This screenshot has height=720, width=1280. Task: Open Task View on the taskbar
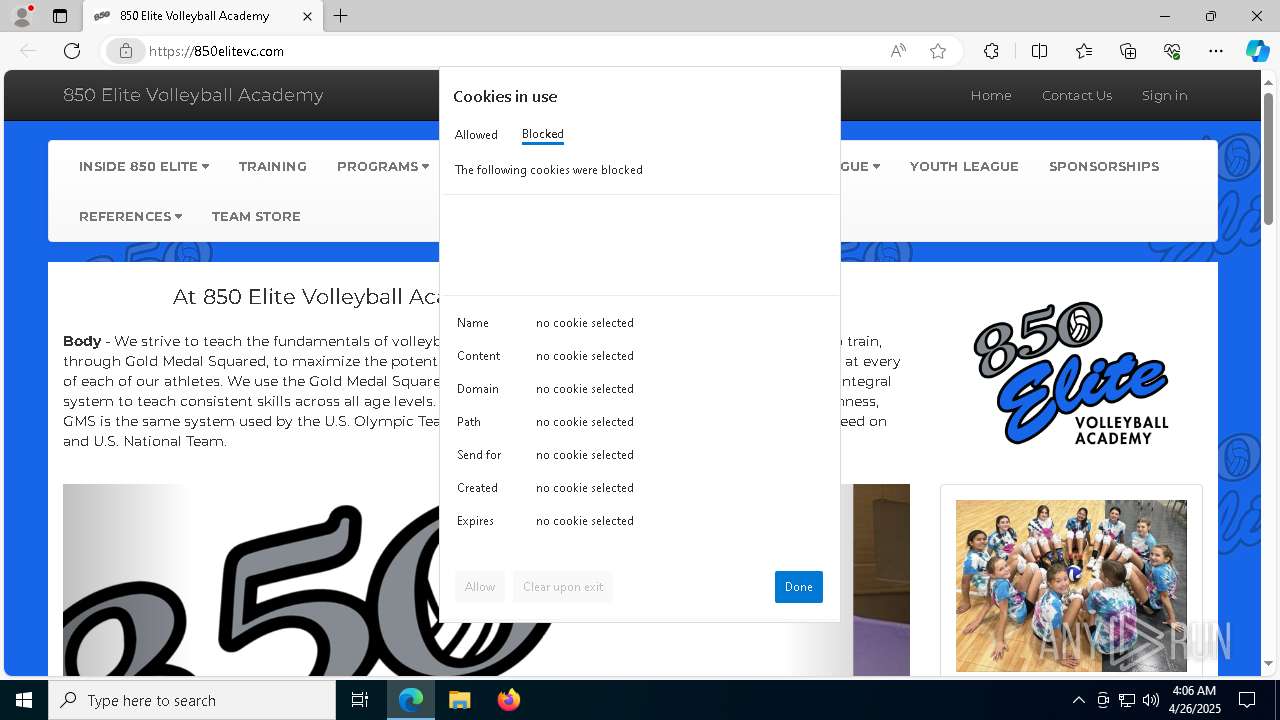coord(360,700)
